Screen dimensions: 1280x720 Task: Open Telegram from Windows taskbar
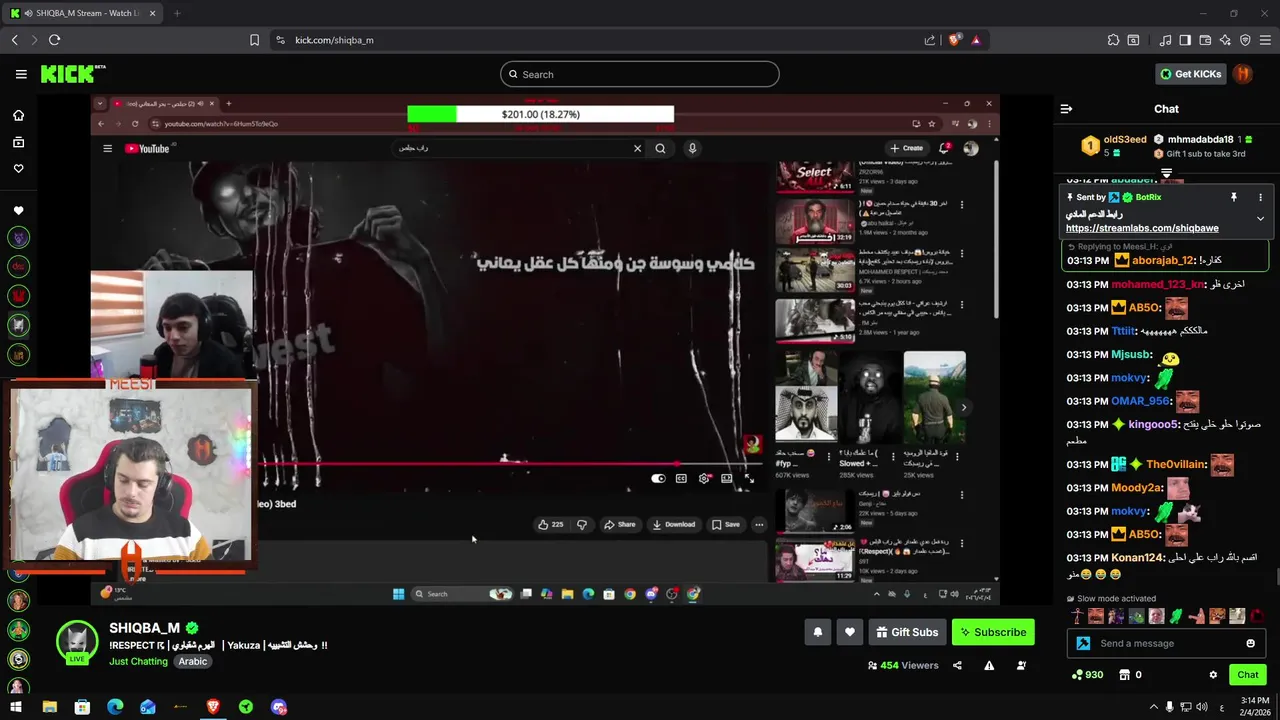pyautogui.click(x=246, y=707)
